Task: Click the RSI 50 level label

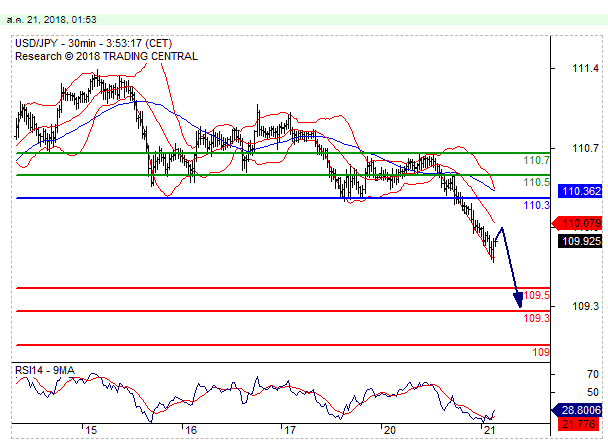Action: 592,392
